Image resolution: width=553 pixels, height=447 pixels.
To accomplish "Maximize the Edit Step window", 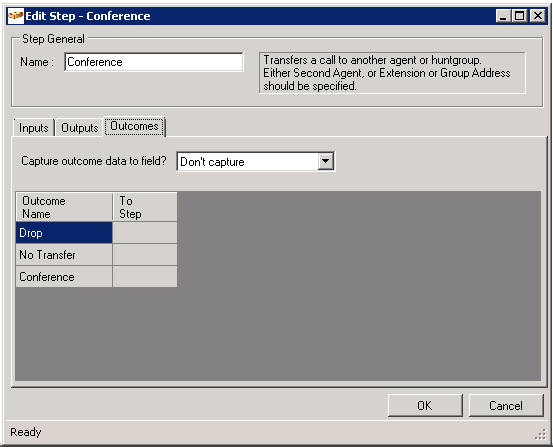I will pos(520,16).
